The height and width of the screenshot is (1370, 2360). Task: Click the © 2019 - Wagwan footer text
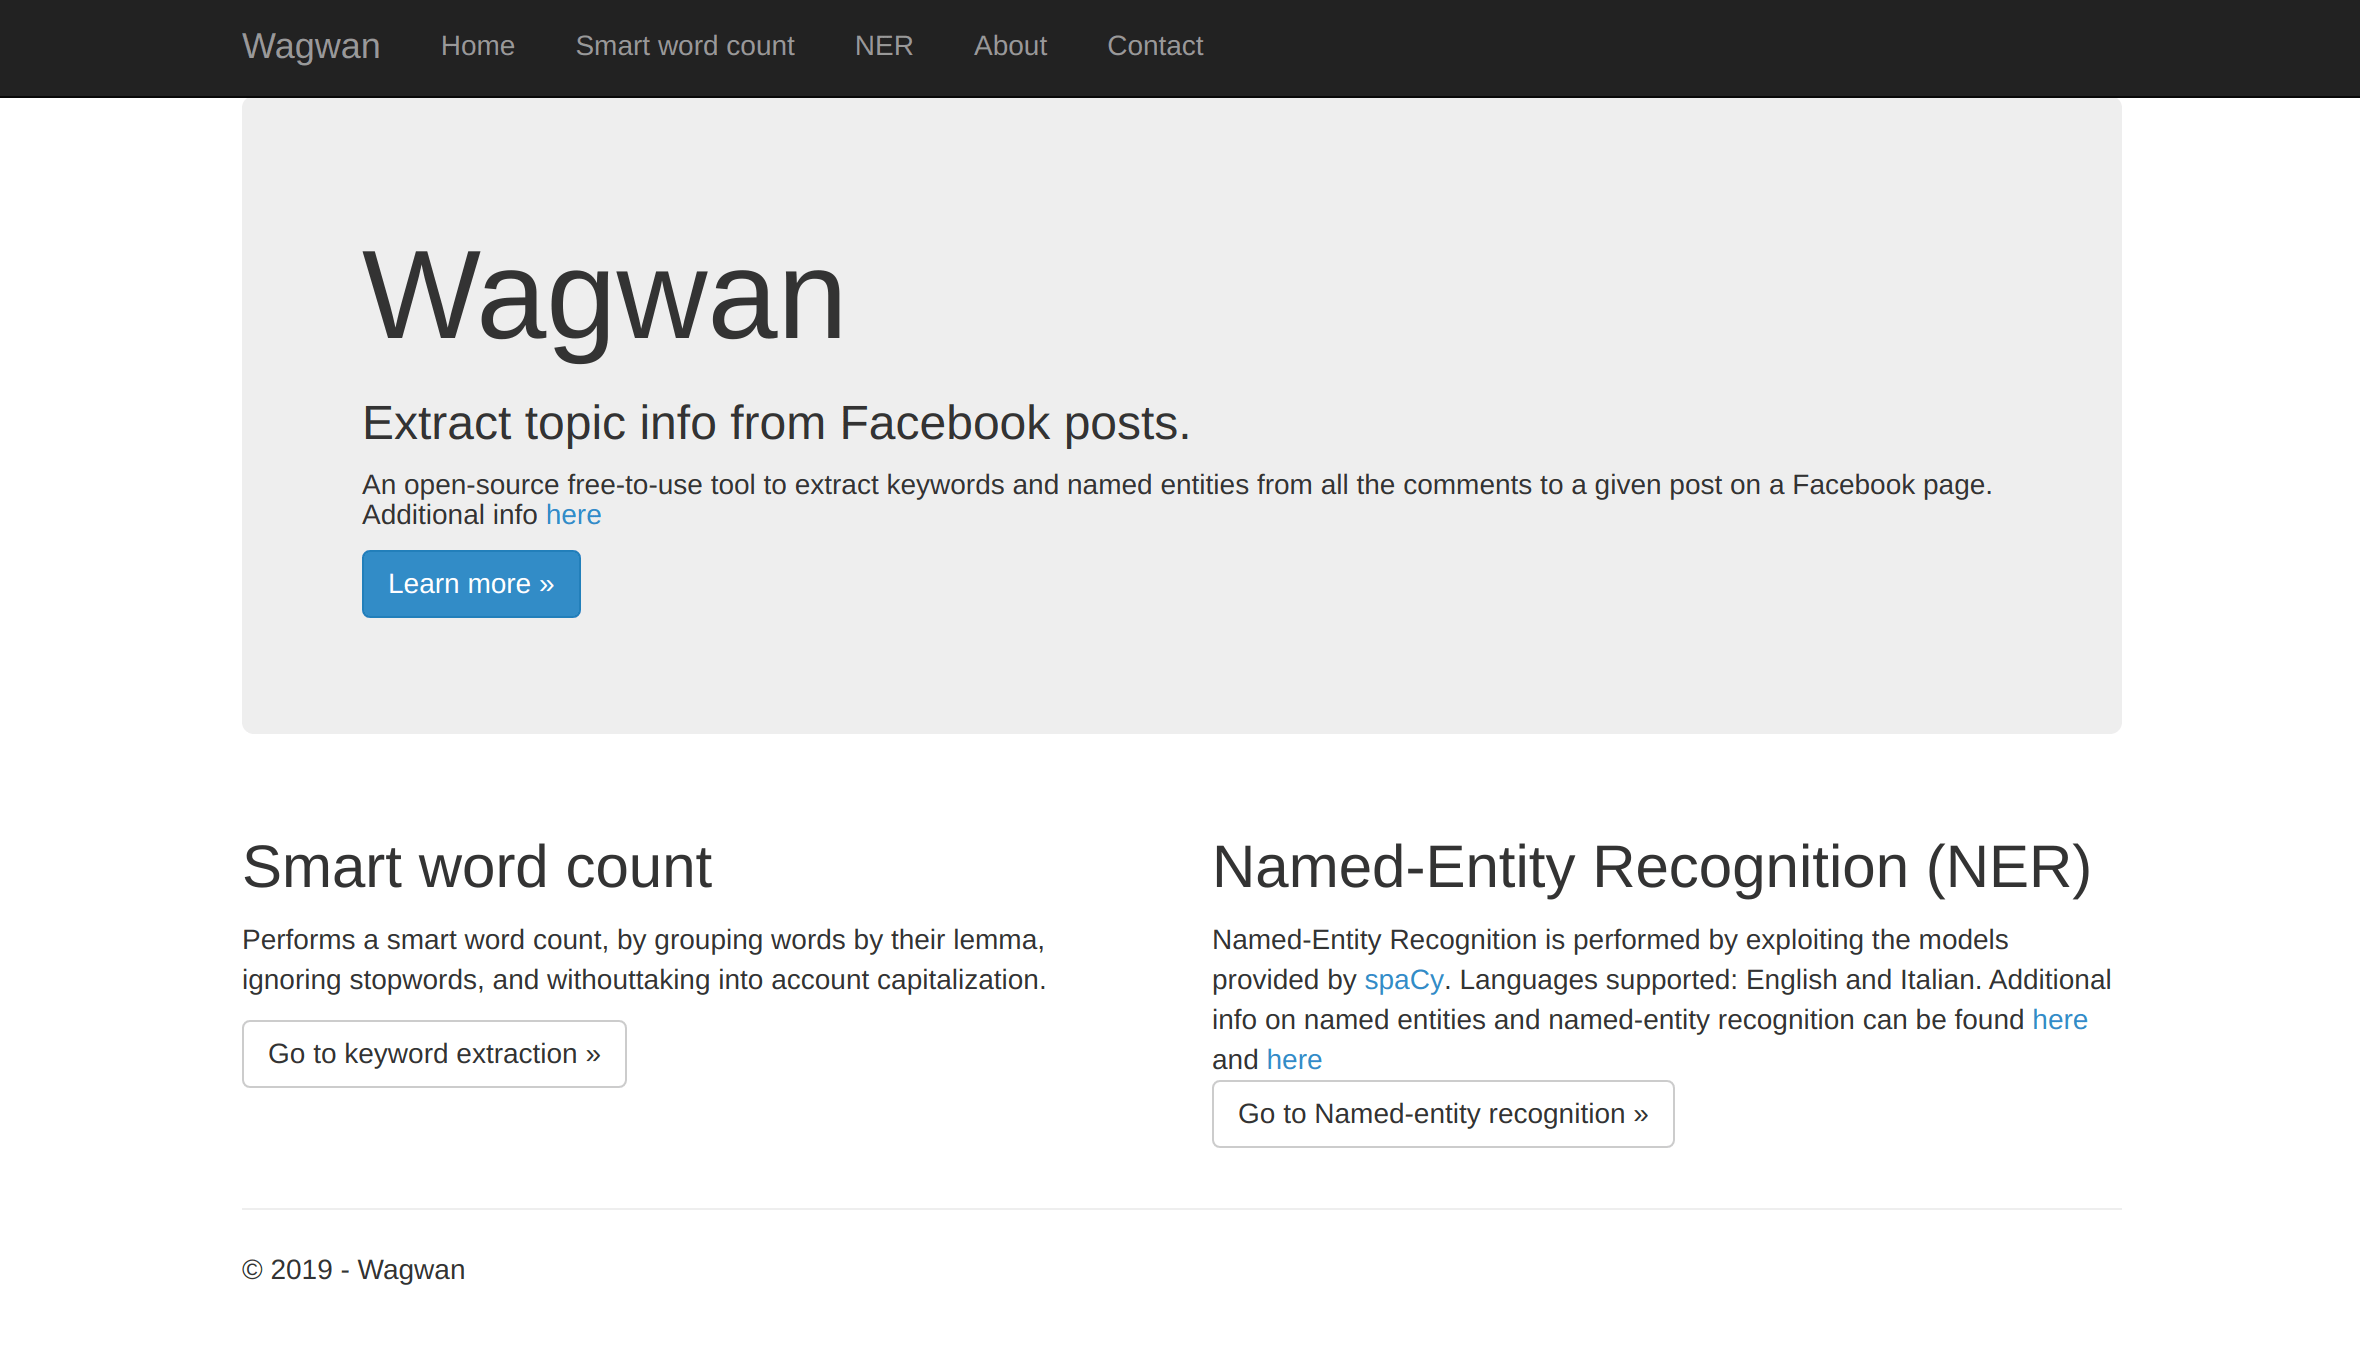pos(353,1270)
